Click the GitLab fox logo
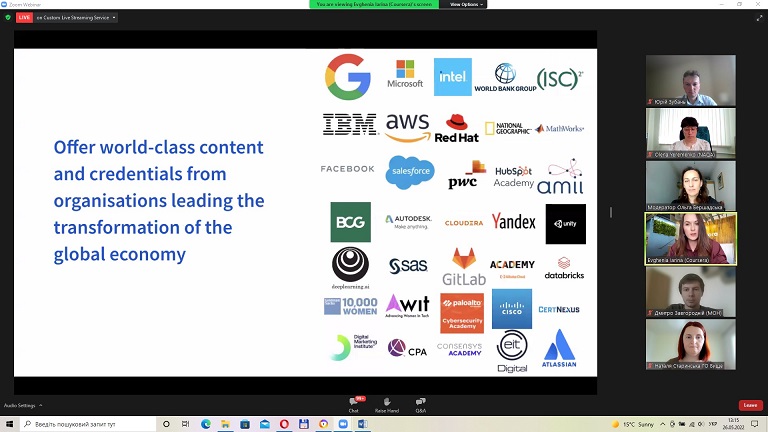Viewport: 768px width, 432px height. coord(464,266)
